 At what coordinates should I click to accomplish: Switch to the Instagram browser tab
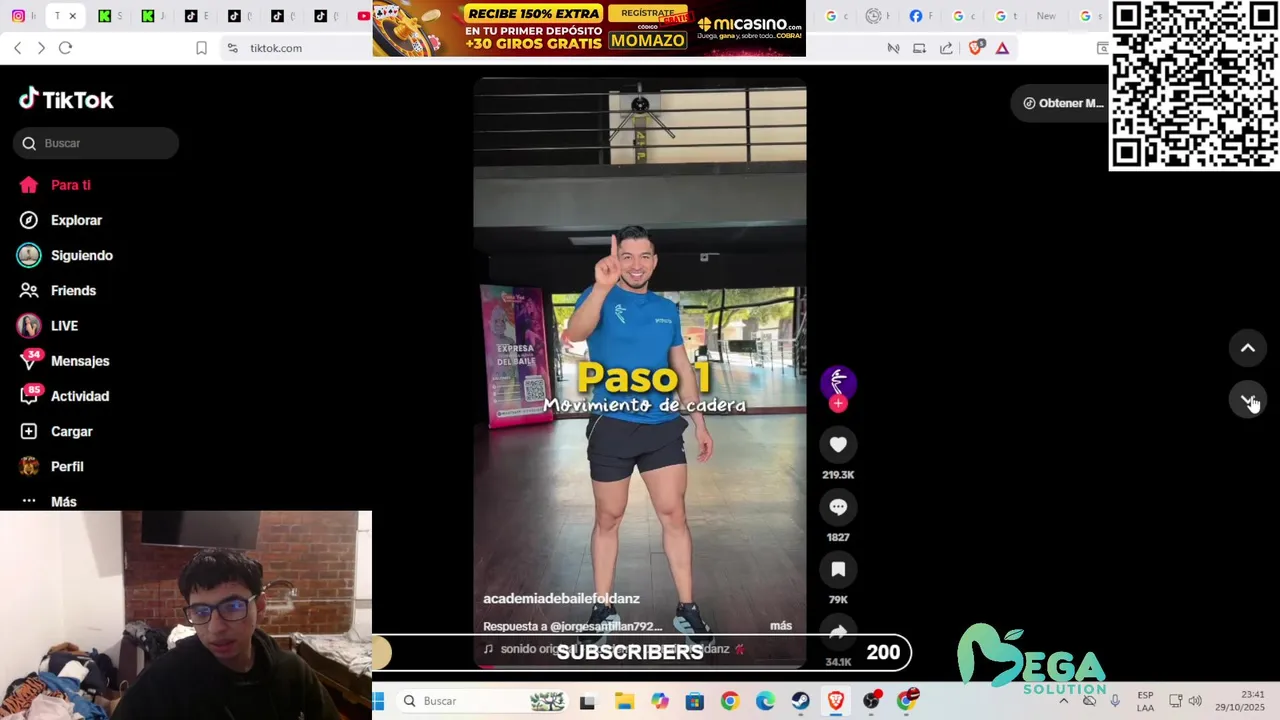pyautogui.click(x=18, y=16)
